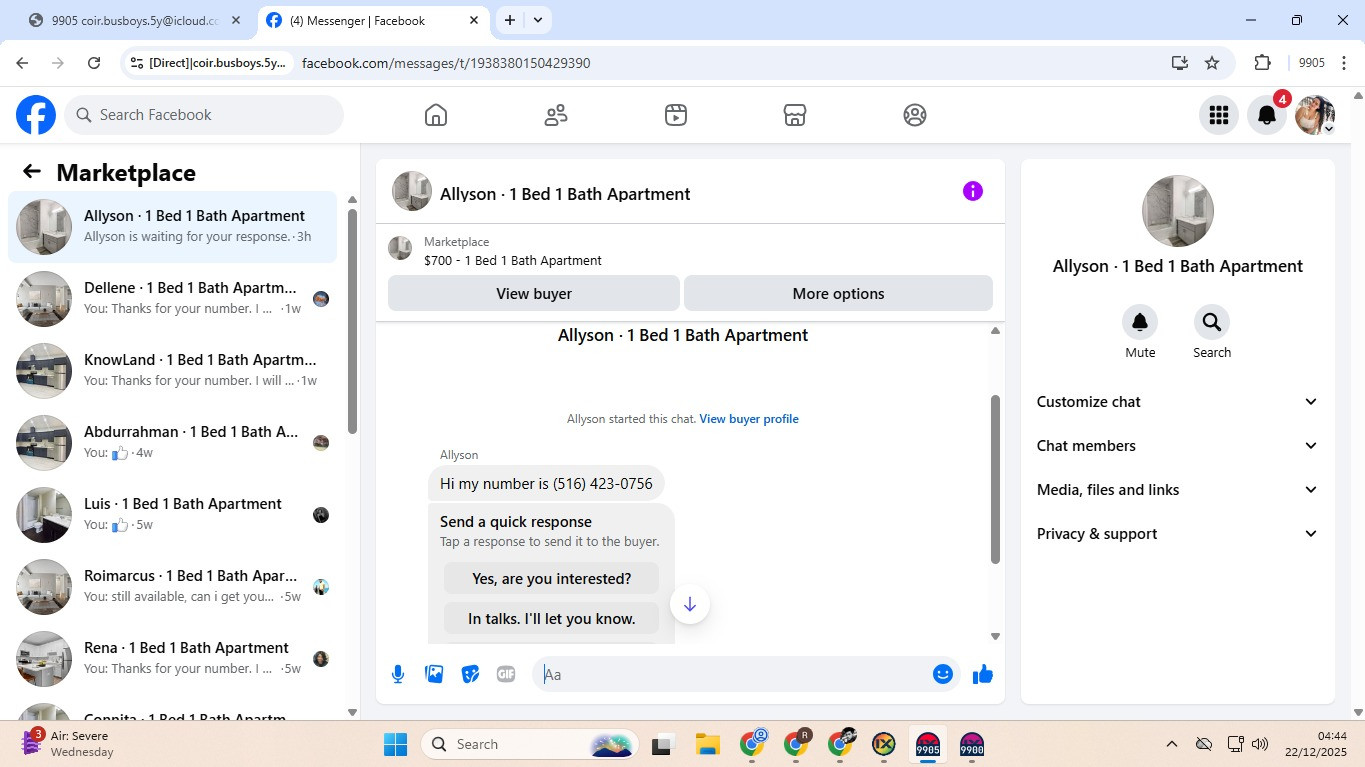
Task: Click the install app icon in address bar
Action: coord(1180,63)
